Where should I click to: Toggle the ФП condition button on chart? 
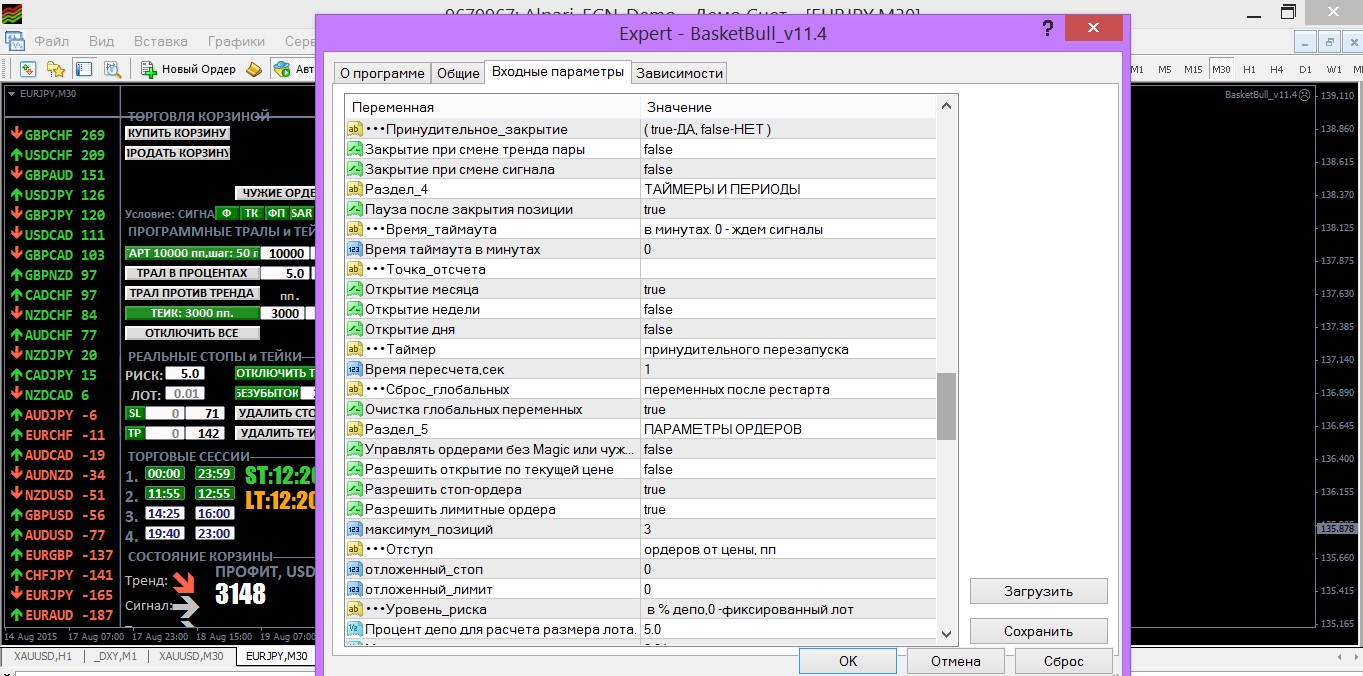(277, 213)
